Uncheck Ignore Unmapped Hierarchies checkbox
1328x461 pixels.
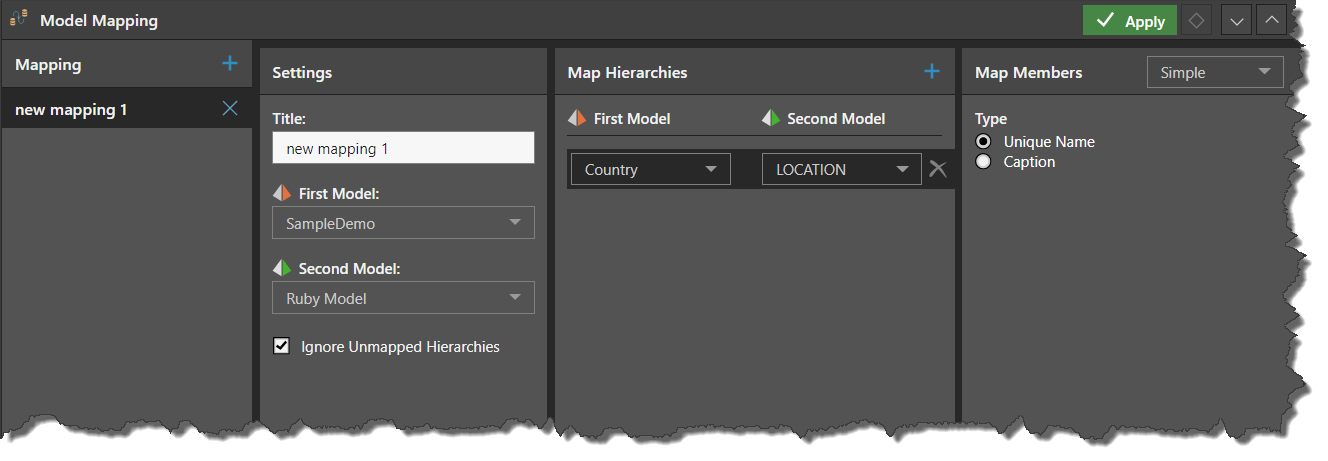coord(281,347)
